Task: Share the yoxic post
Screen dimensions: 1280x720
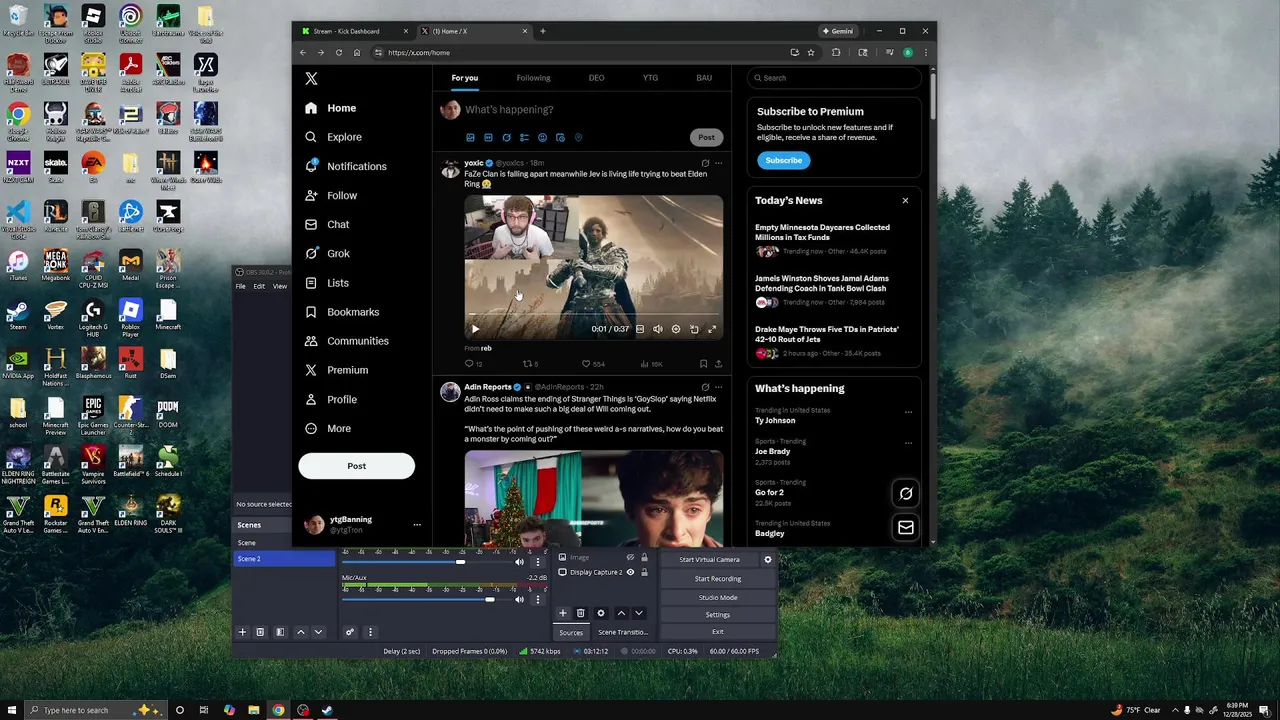Action: (718, 364)
